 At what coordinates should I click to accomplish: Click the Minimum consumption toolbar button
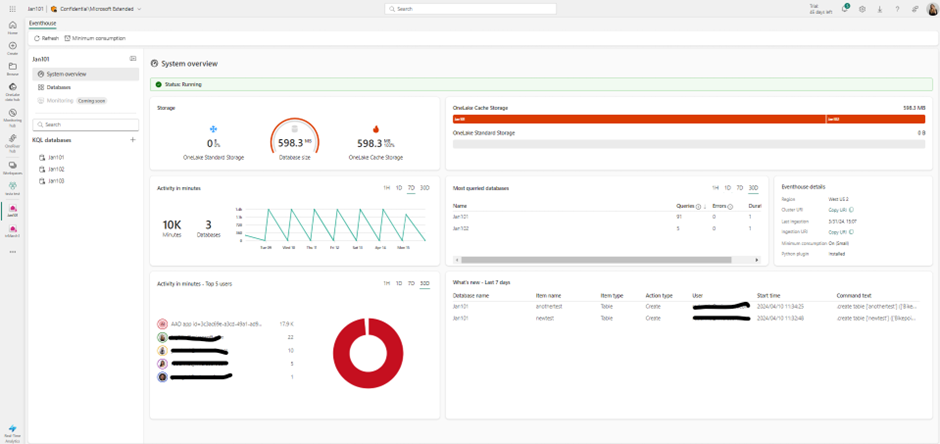(95, 38)
